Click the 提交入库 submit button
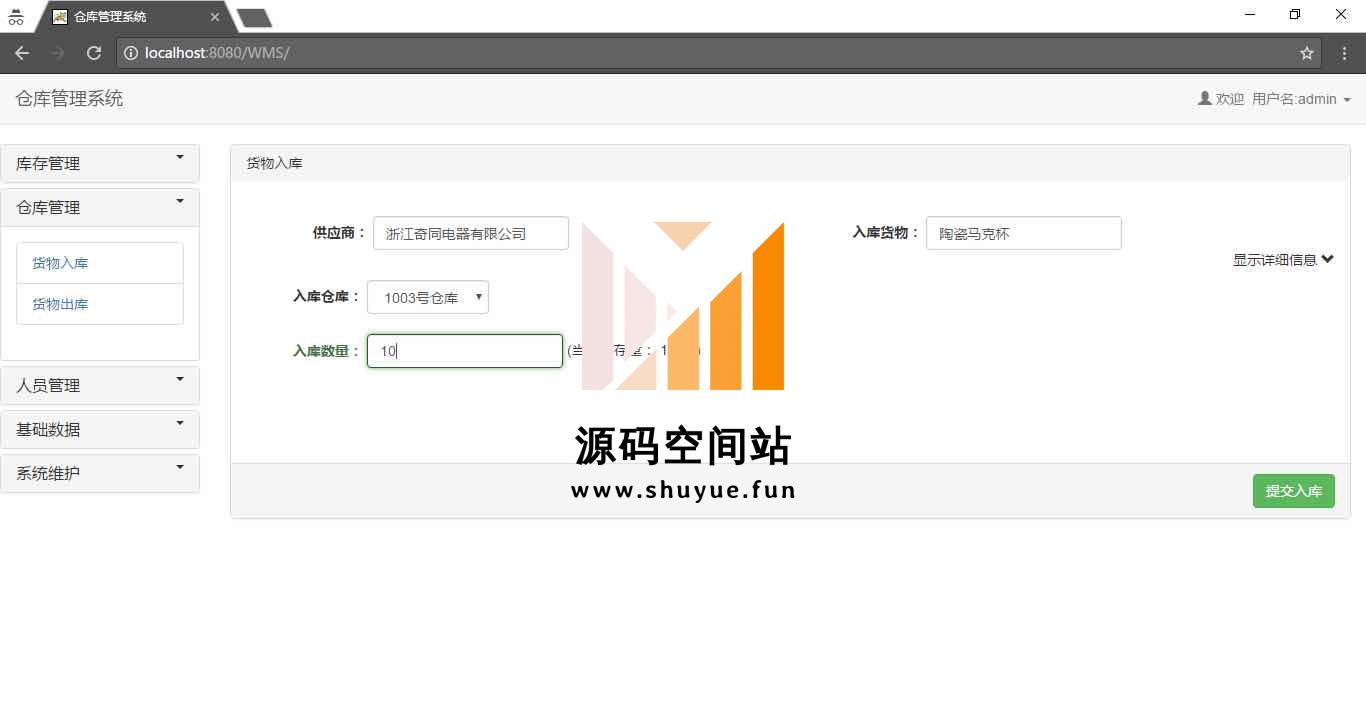This screenshot has height=727, width=1366. click(1294, 491)
